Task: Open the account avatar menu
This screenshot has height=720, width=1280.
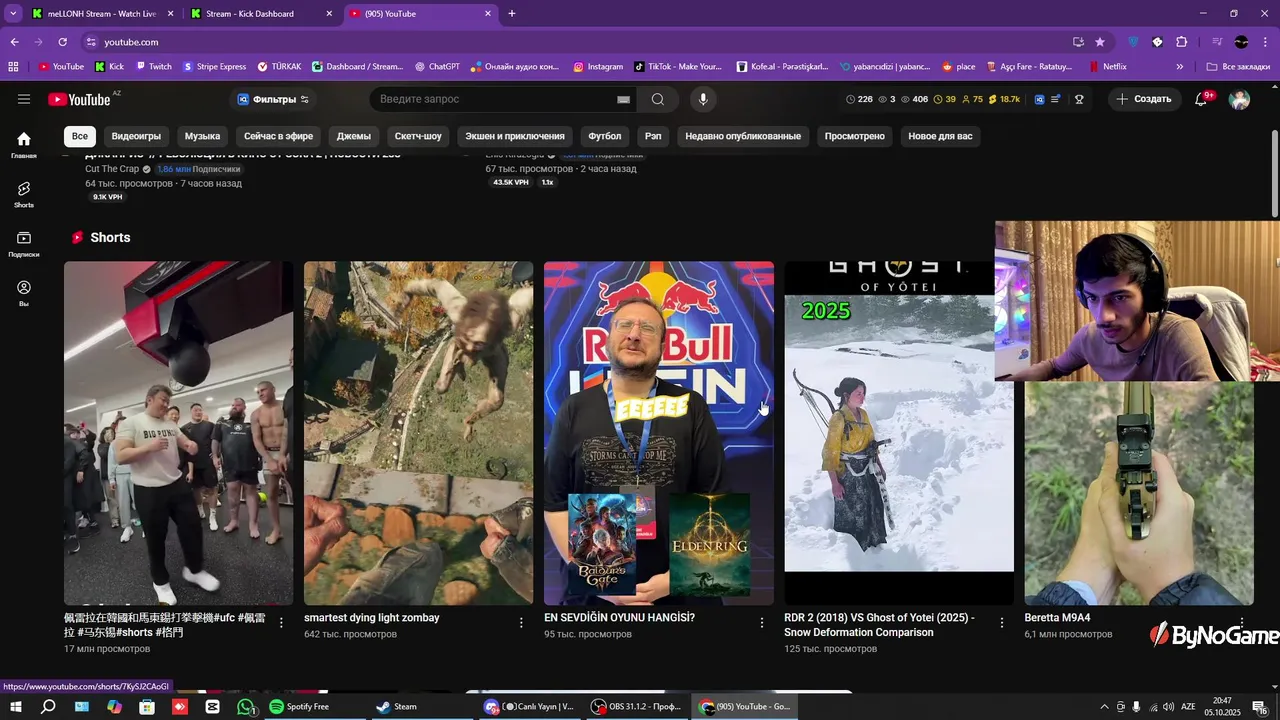Action: pos(1239,99)
